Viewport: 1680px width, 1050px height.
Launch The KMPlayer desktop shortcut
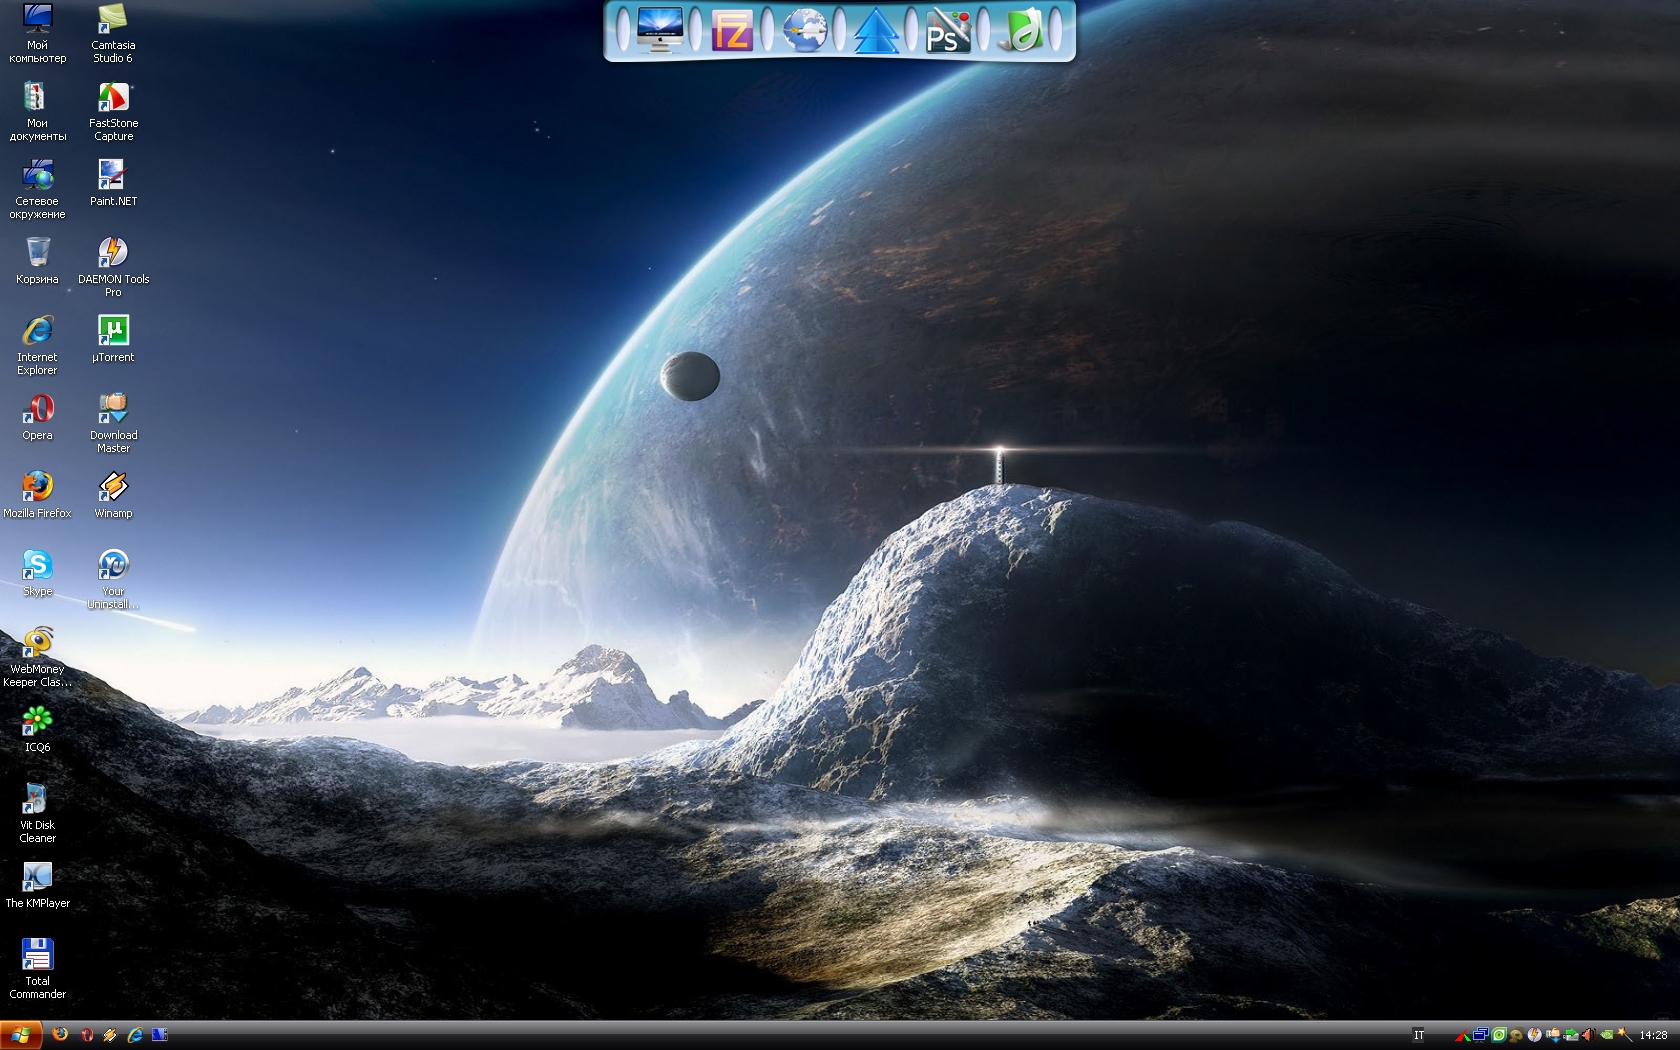37,885
